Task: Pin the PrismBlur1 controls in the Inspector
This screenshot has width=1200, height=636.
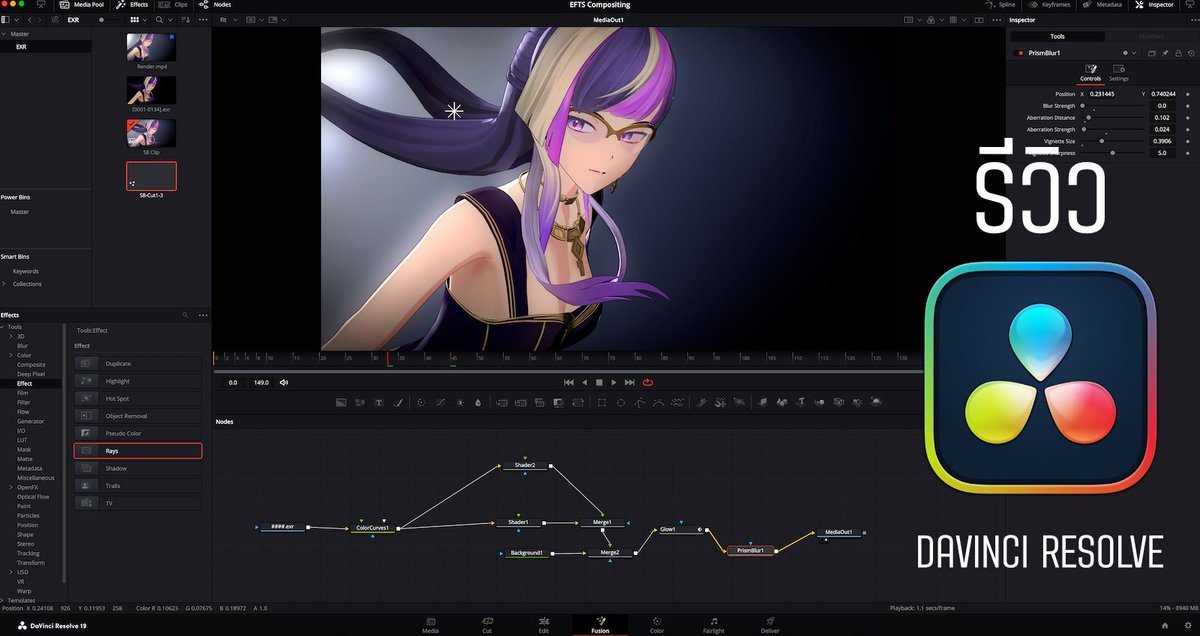Action: 1165,53
